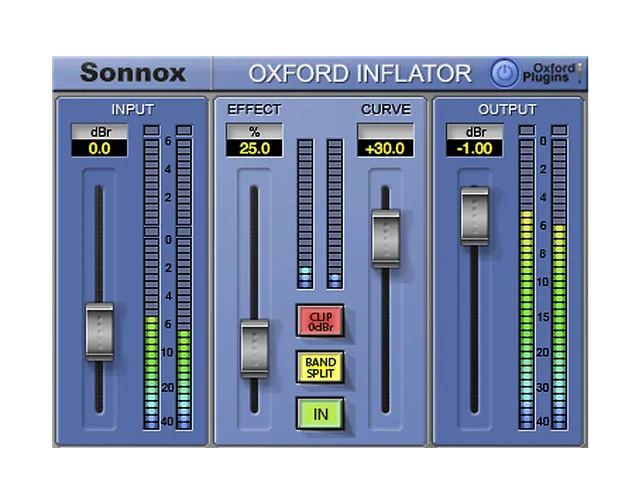
Task: Click the INPUT fader handle
Action: pyautogui.click(x=99, y=332)
